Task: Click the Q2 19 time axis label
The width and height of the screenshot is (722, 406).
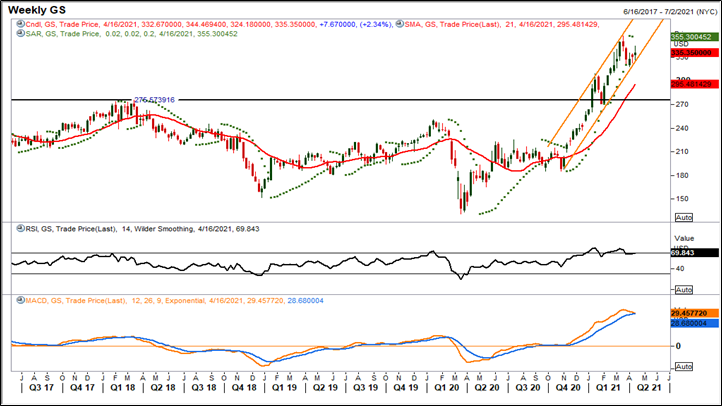Action: point(325,388)
